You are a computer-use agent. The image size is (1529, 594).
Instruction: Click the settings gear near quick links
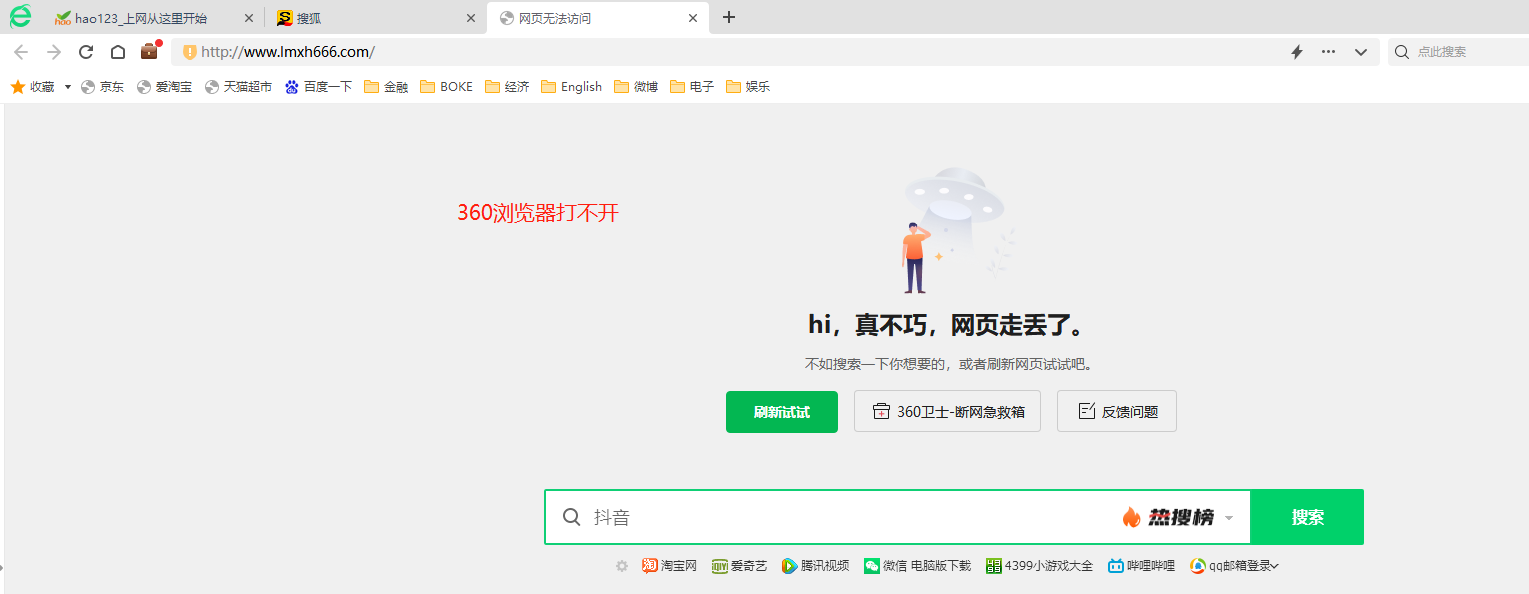[x=621, y=565]
